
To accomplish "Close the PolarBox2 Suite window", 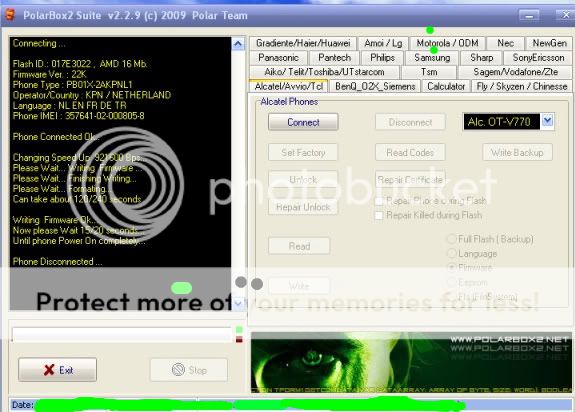I will point(566,15).
